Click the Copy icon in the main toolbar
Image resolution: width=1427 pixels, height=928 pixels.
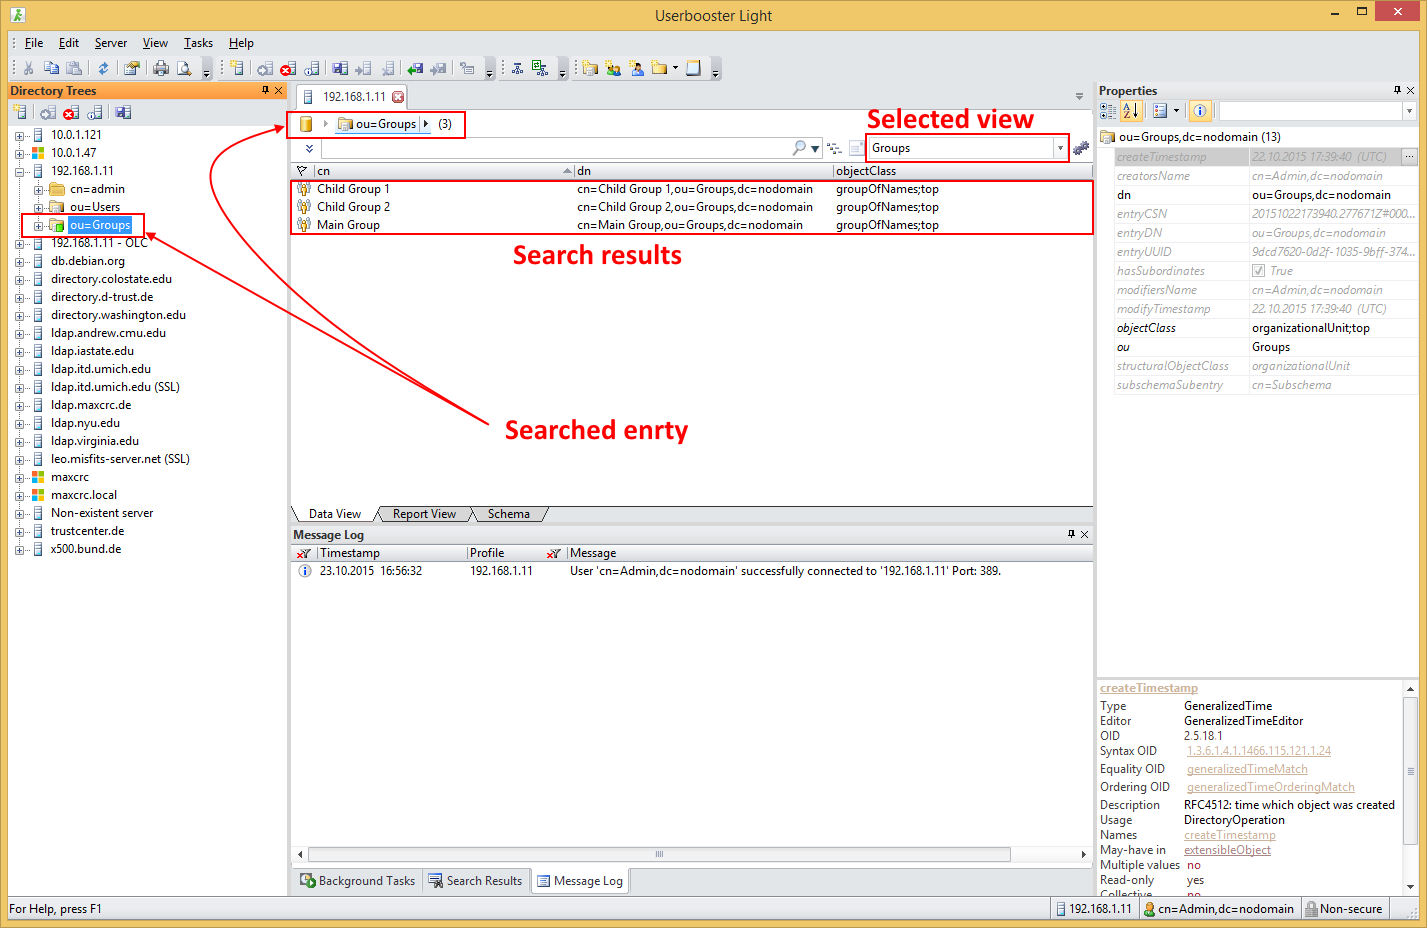[51, 68]
